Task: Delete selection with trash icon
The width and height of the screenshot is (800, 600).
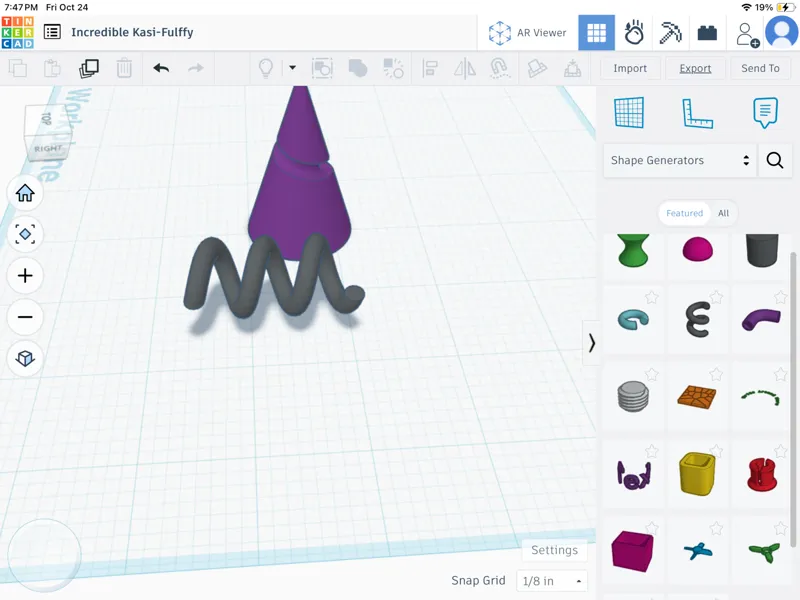Action: pos(124,68)
